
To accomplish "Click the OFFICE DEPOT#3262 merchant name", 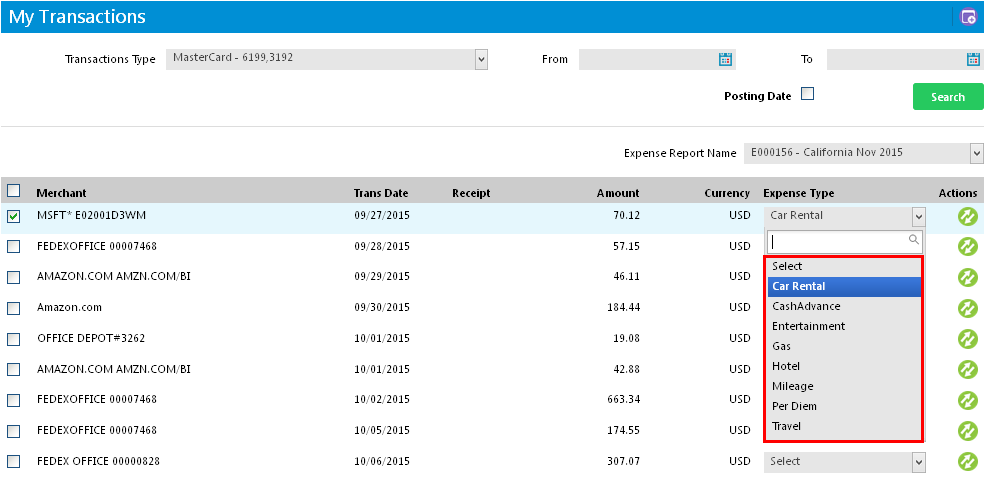I will [91, 339].
